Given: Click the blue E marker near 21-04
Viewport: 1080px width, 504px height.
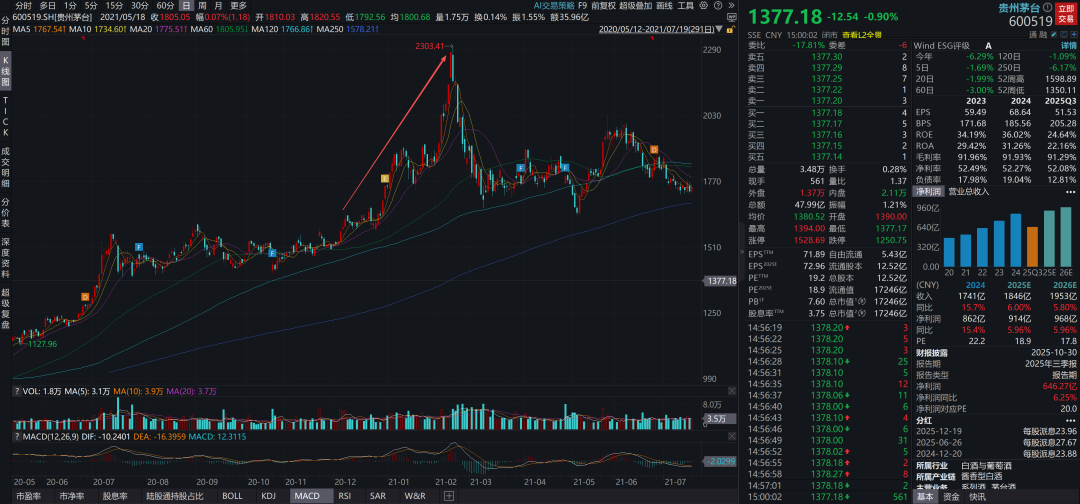Looking at the screenshot, I should point(521,167).
